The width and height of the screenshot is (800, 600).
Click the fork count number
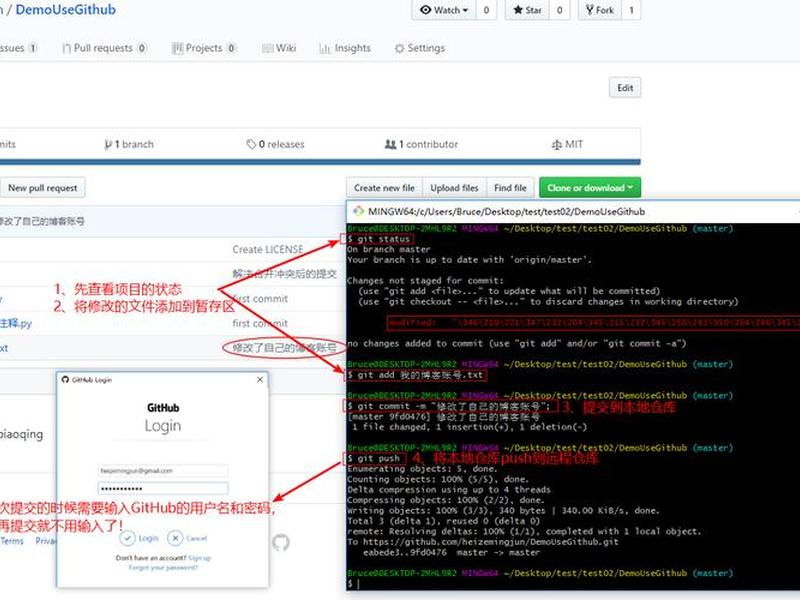point(631,10)
